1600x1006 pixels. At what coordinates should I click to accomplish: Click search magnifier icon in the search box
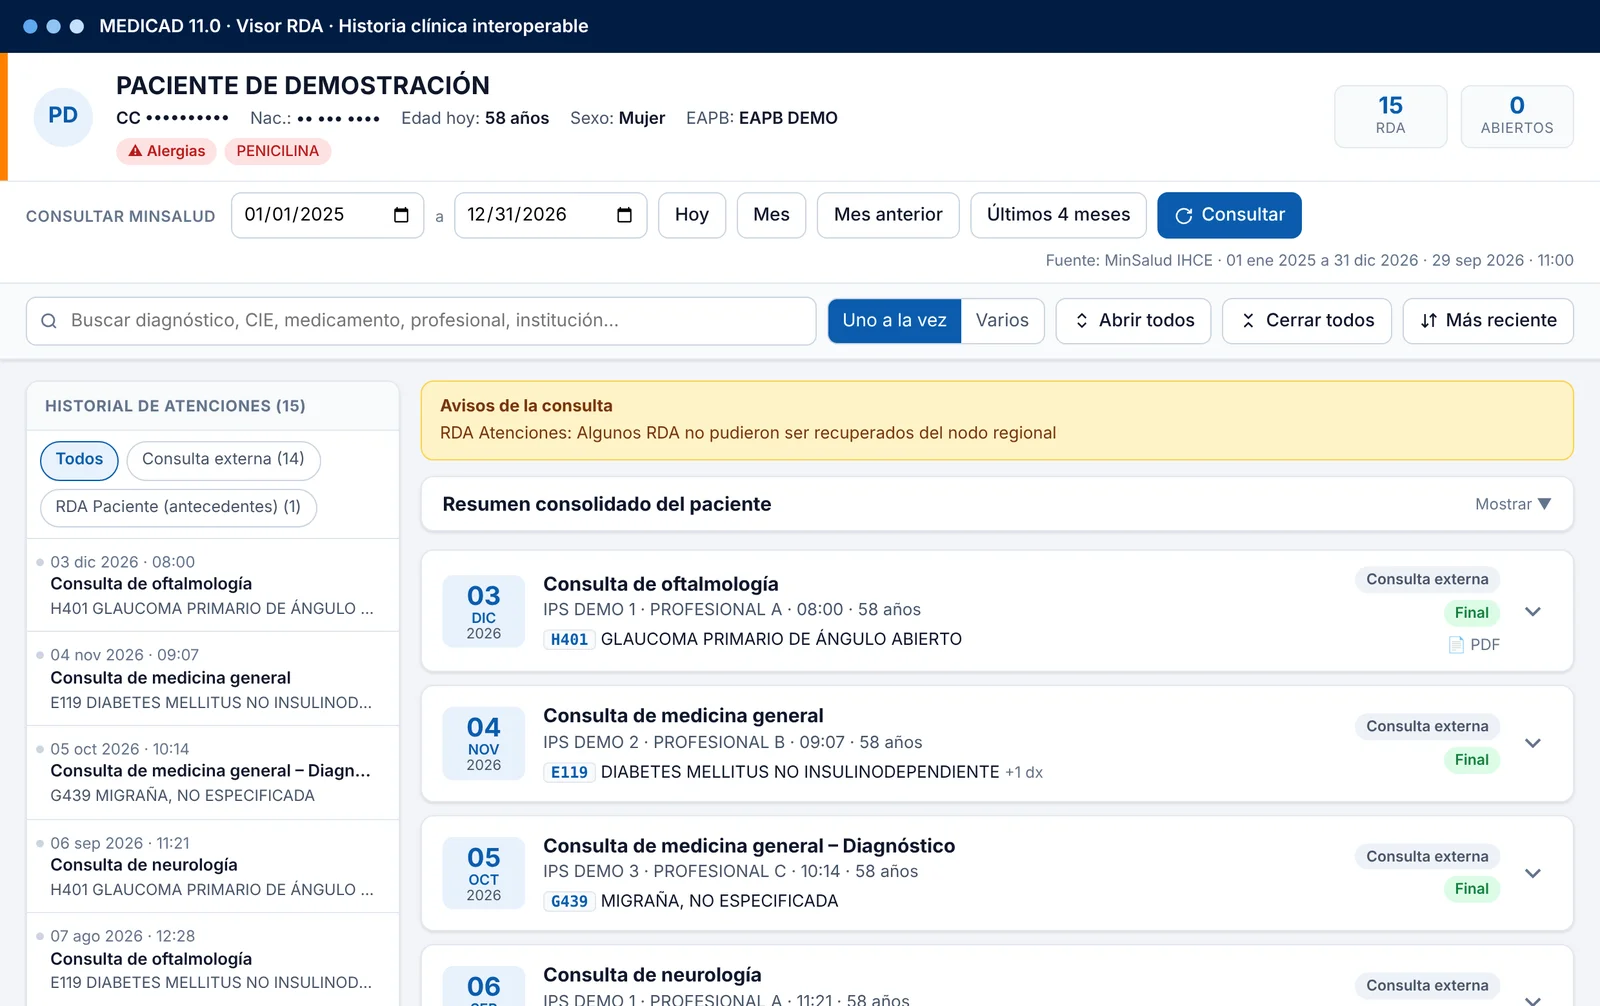click(x=48, y=321)
